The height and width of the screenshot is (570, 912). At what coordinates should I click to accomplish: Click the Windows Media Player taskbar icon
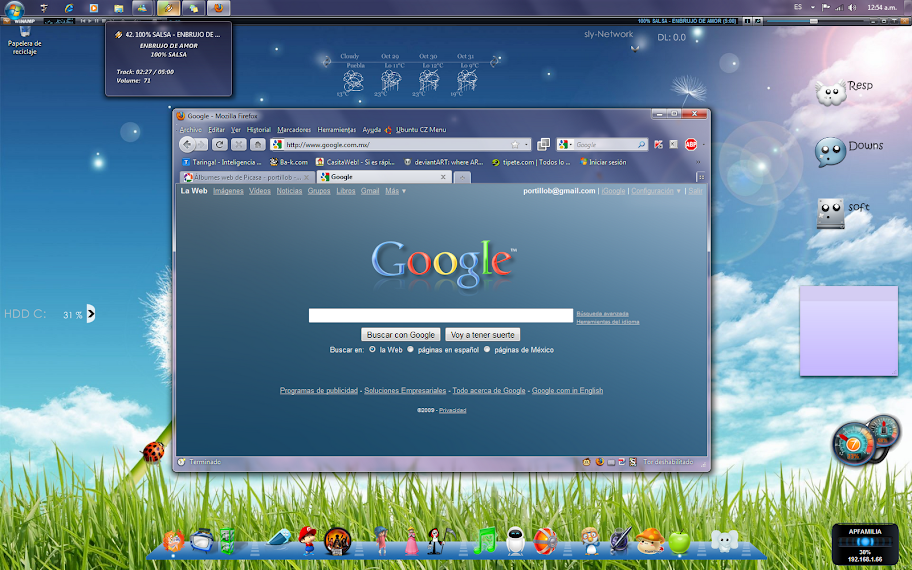pyautogui.click(x=94, y=8)
